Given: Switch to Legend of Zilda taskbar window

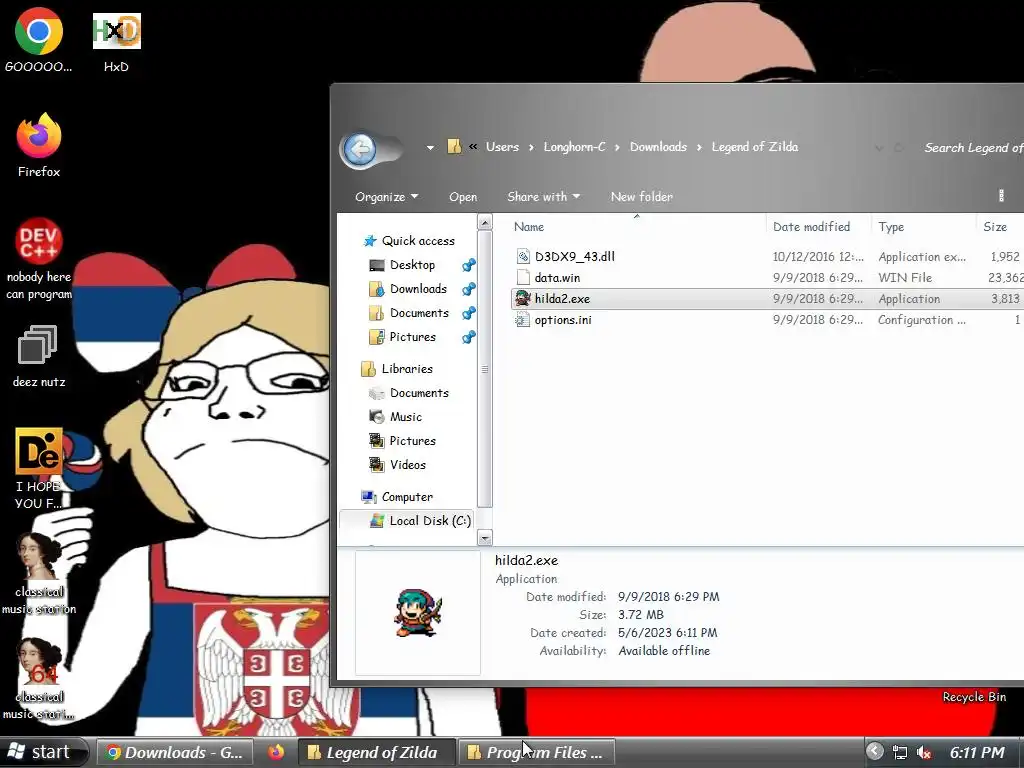Looking at the screenshot, I should [x=376, y=752].
